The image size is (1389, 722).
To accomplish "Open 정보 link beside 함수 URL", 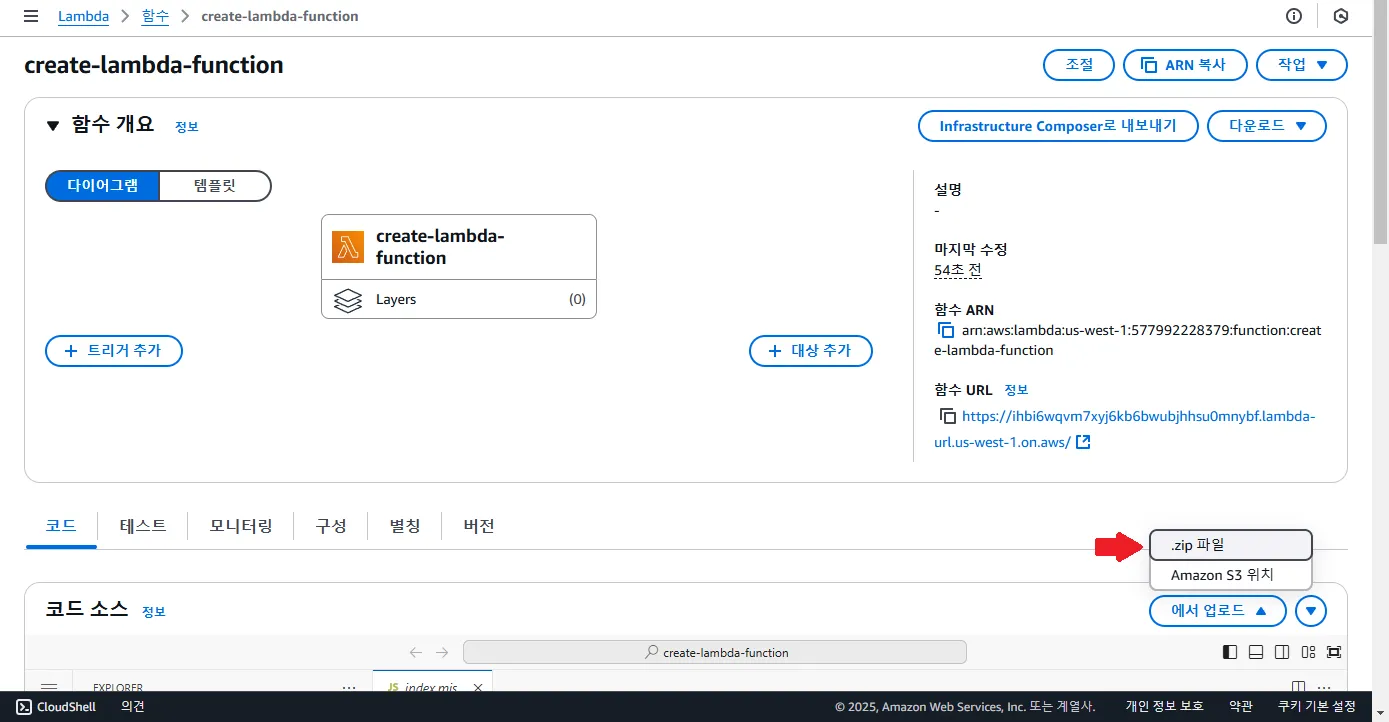I will (1016, 390).
